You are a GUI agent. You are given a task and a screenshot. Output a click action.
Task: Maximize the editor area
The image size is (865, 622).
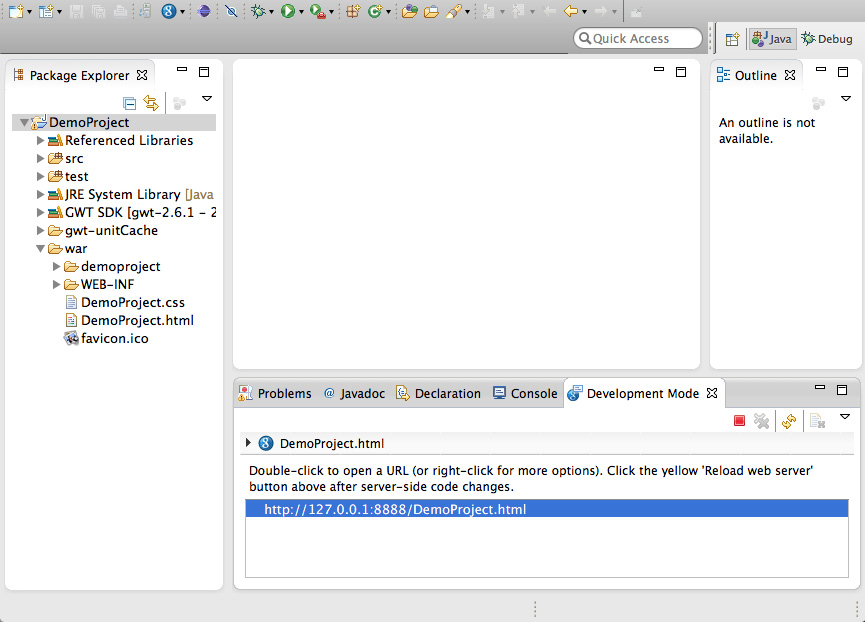pos(681,72)
